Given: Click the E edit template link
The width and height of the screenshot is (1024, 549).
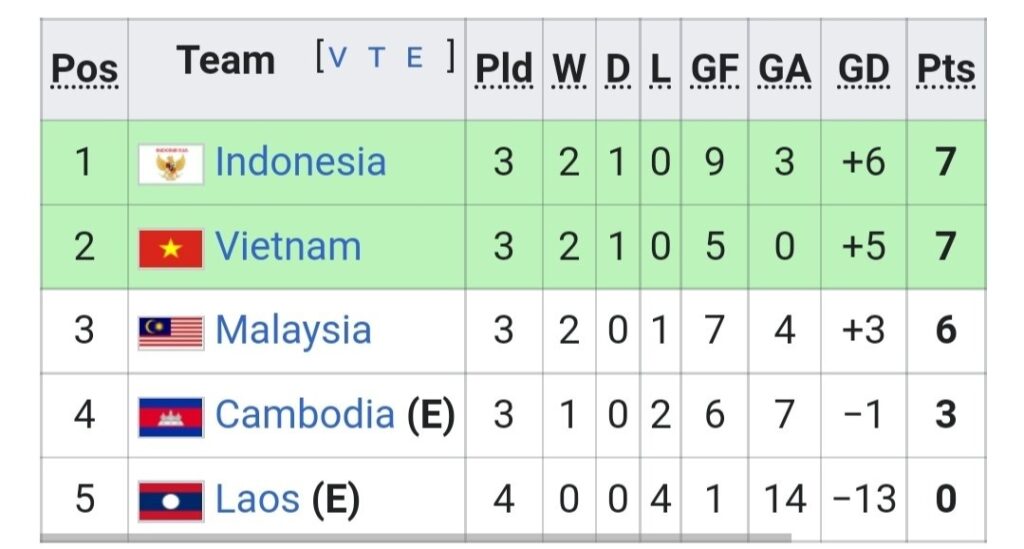Looking at the screenshot, I should [x=414, y=58].
